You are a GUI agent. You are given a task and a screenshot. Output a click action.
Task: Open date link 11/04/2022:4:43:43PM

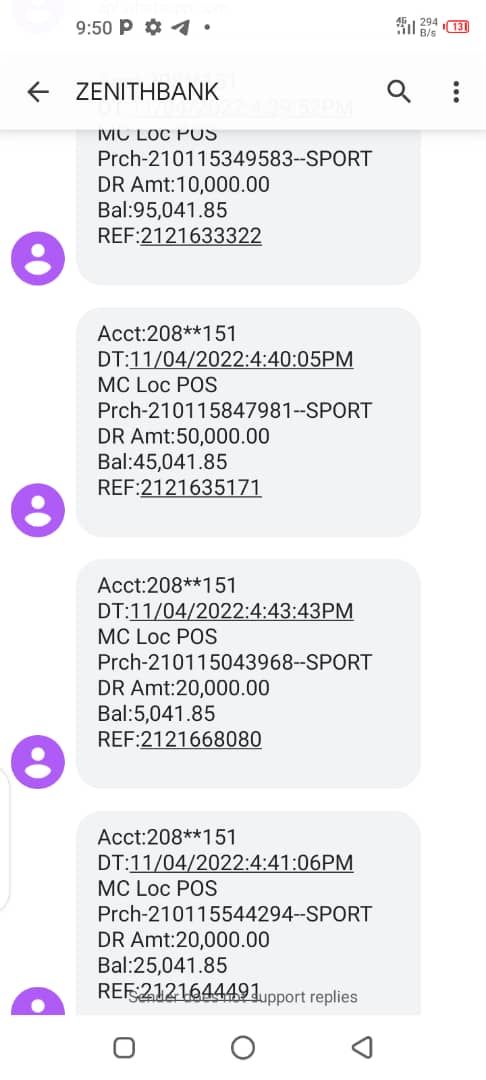point(242,611)
